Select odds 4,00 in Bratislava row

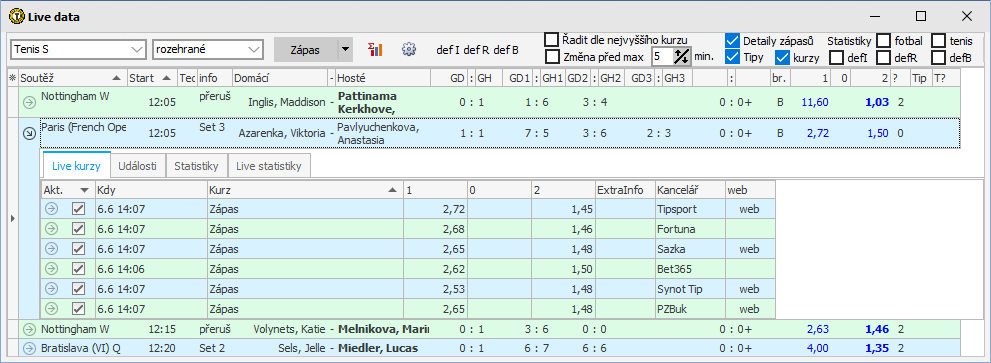click(817, 348)
